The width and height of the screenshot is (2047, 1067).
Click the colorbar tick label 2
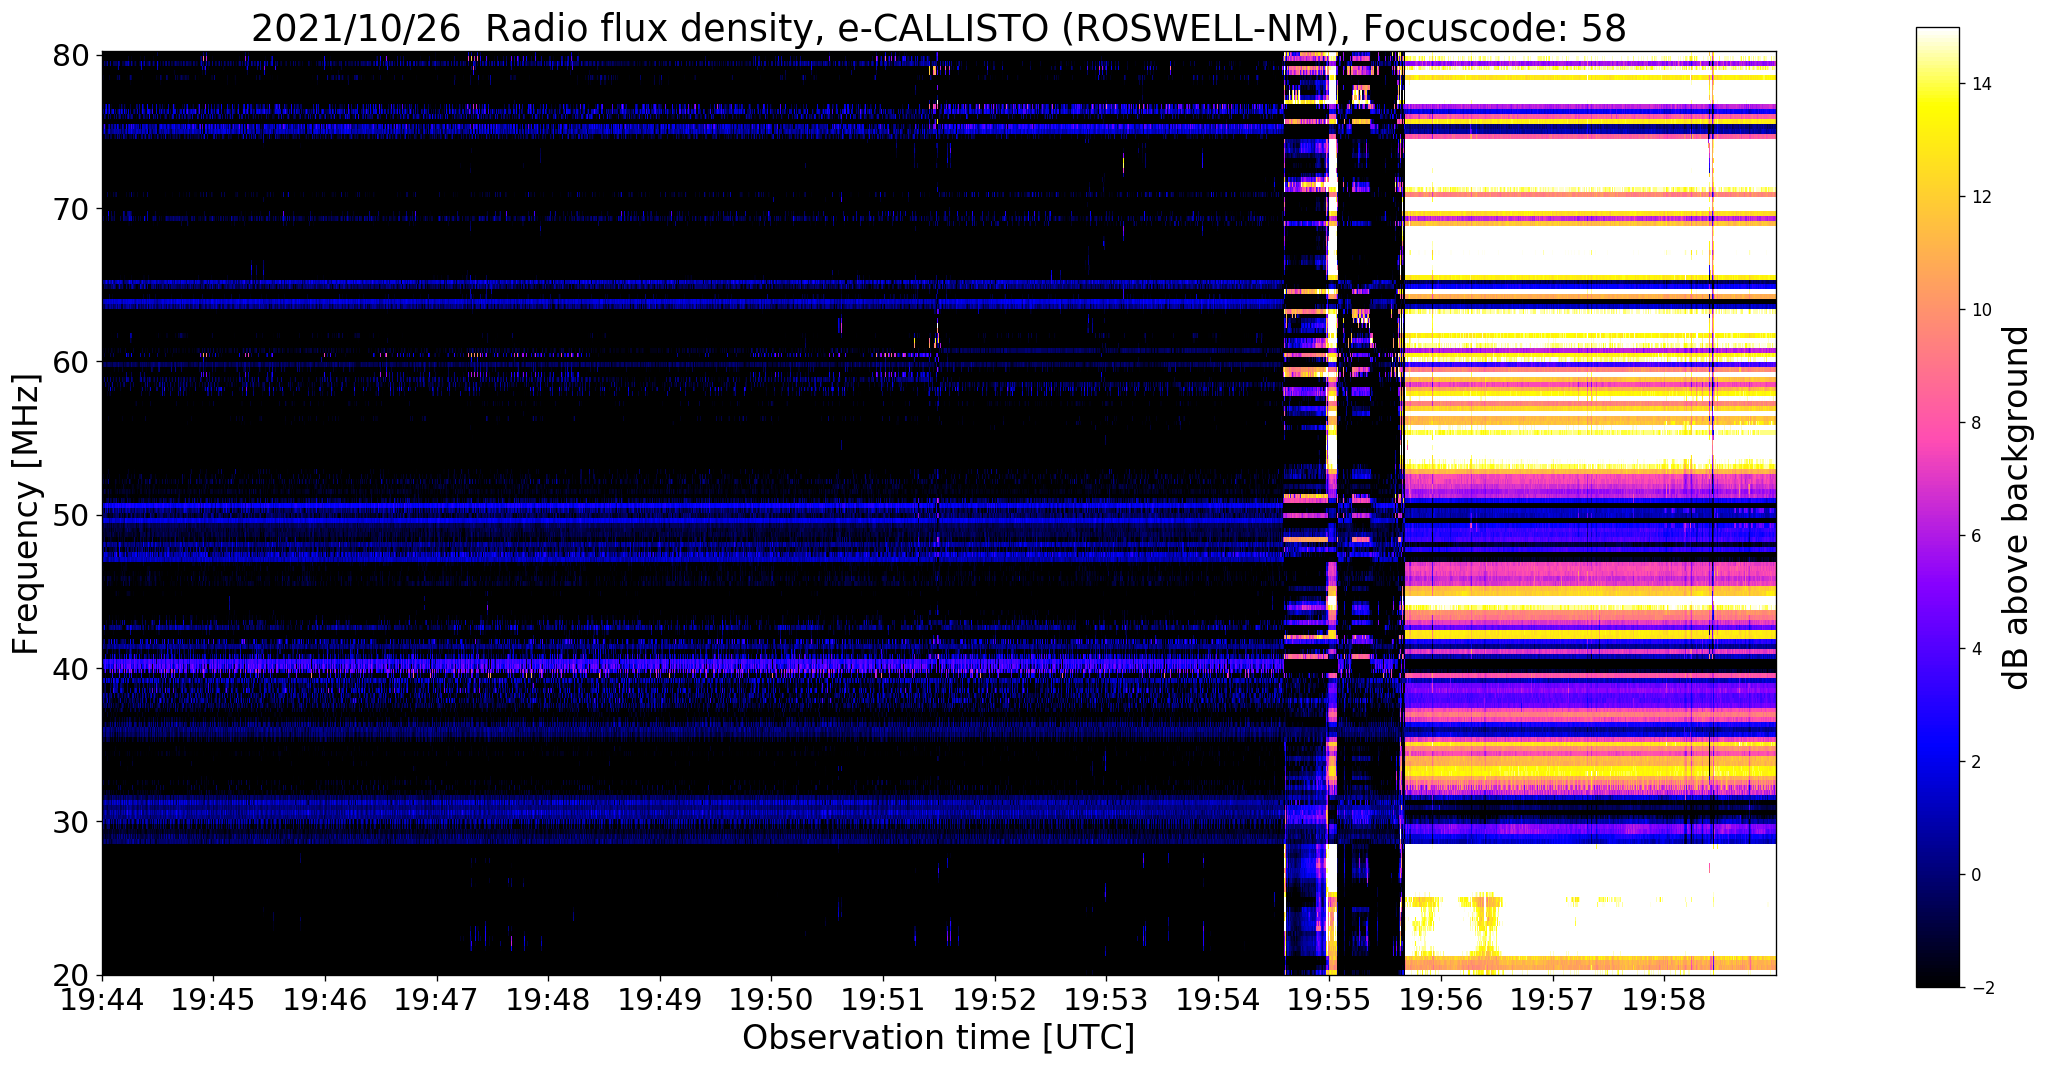(x=1975, y=762)
